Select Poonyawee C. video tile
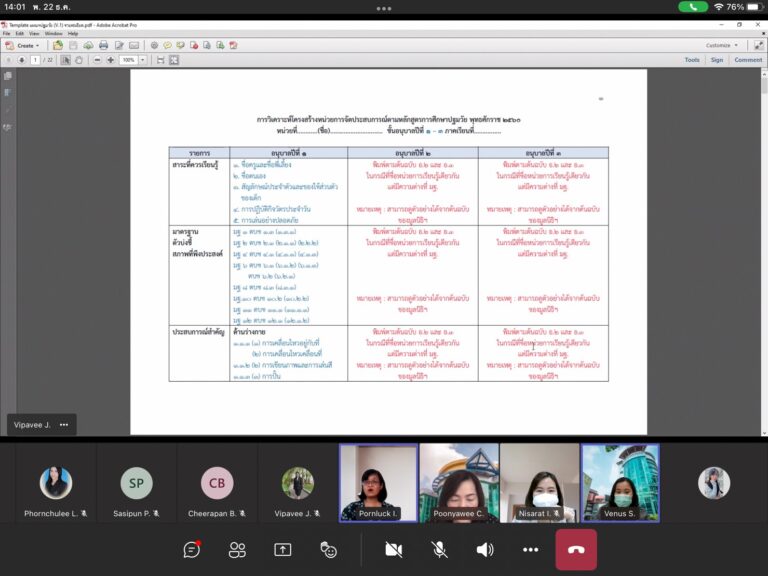 tap(459, 483)
